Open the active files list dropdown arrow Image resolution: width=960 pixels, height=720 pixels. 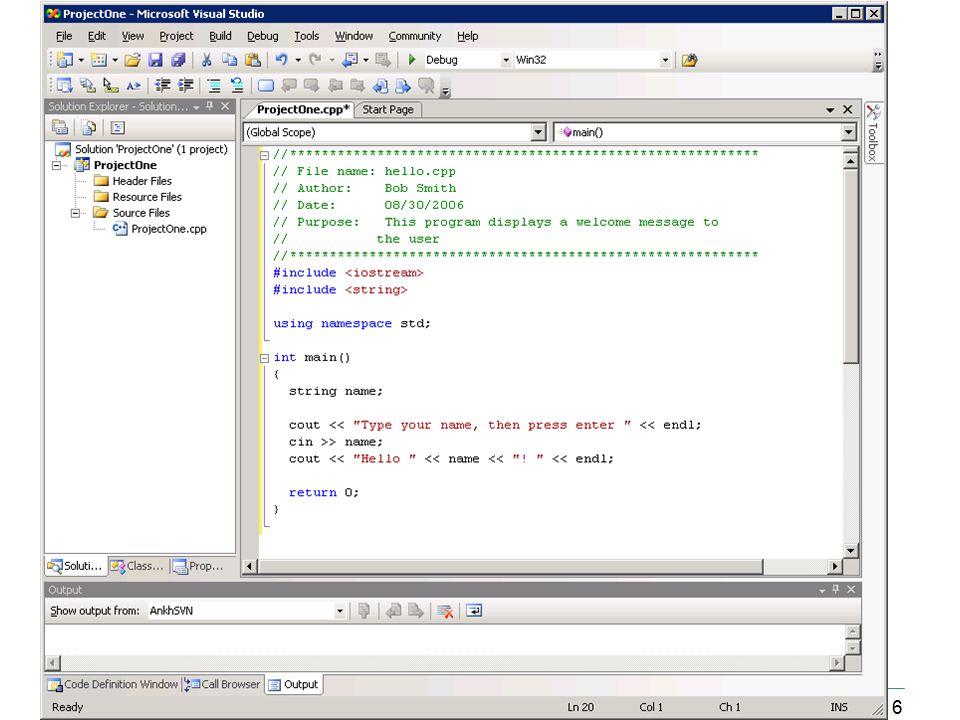click(830, 110)
